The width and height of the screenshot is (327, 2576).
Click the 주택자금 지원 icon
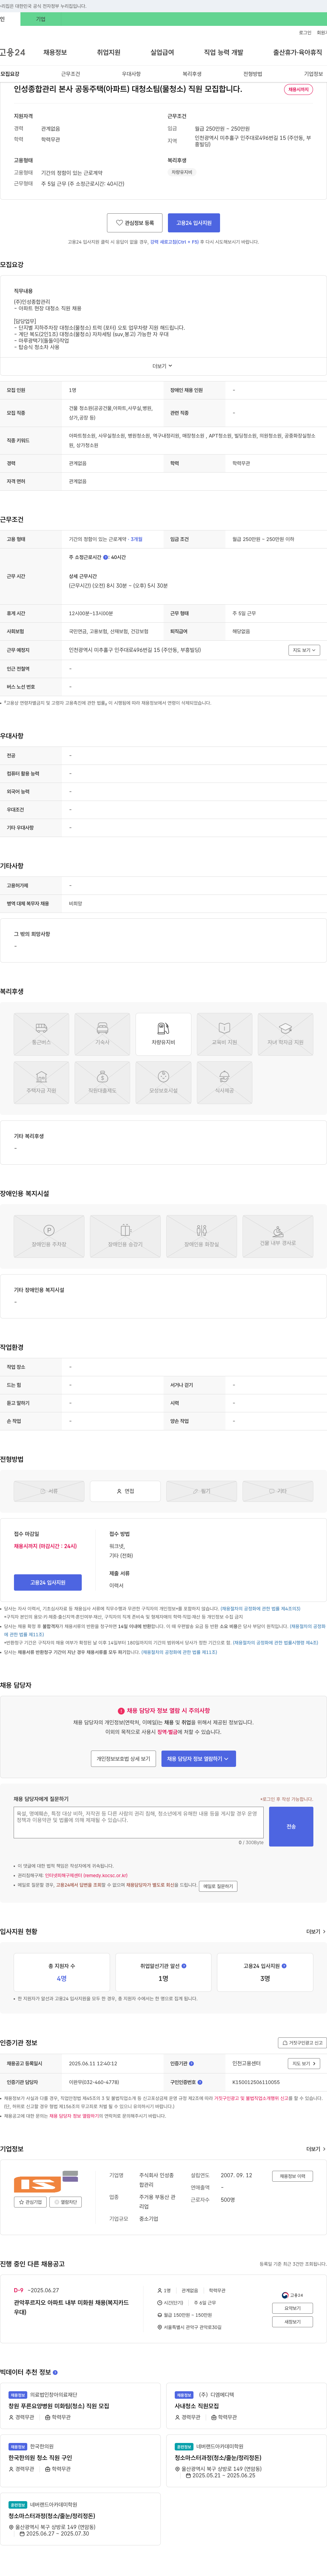click(x=41, y=1082)
